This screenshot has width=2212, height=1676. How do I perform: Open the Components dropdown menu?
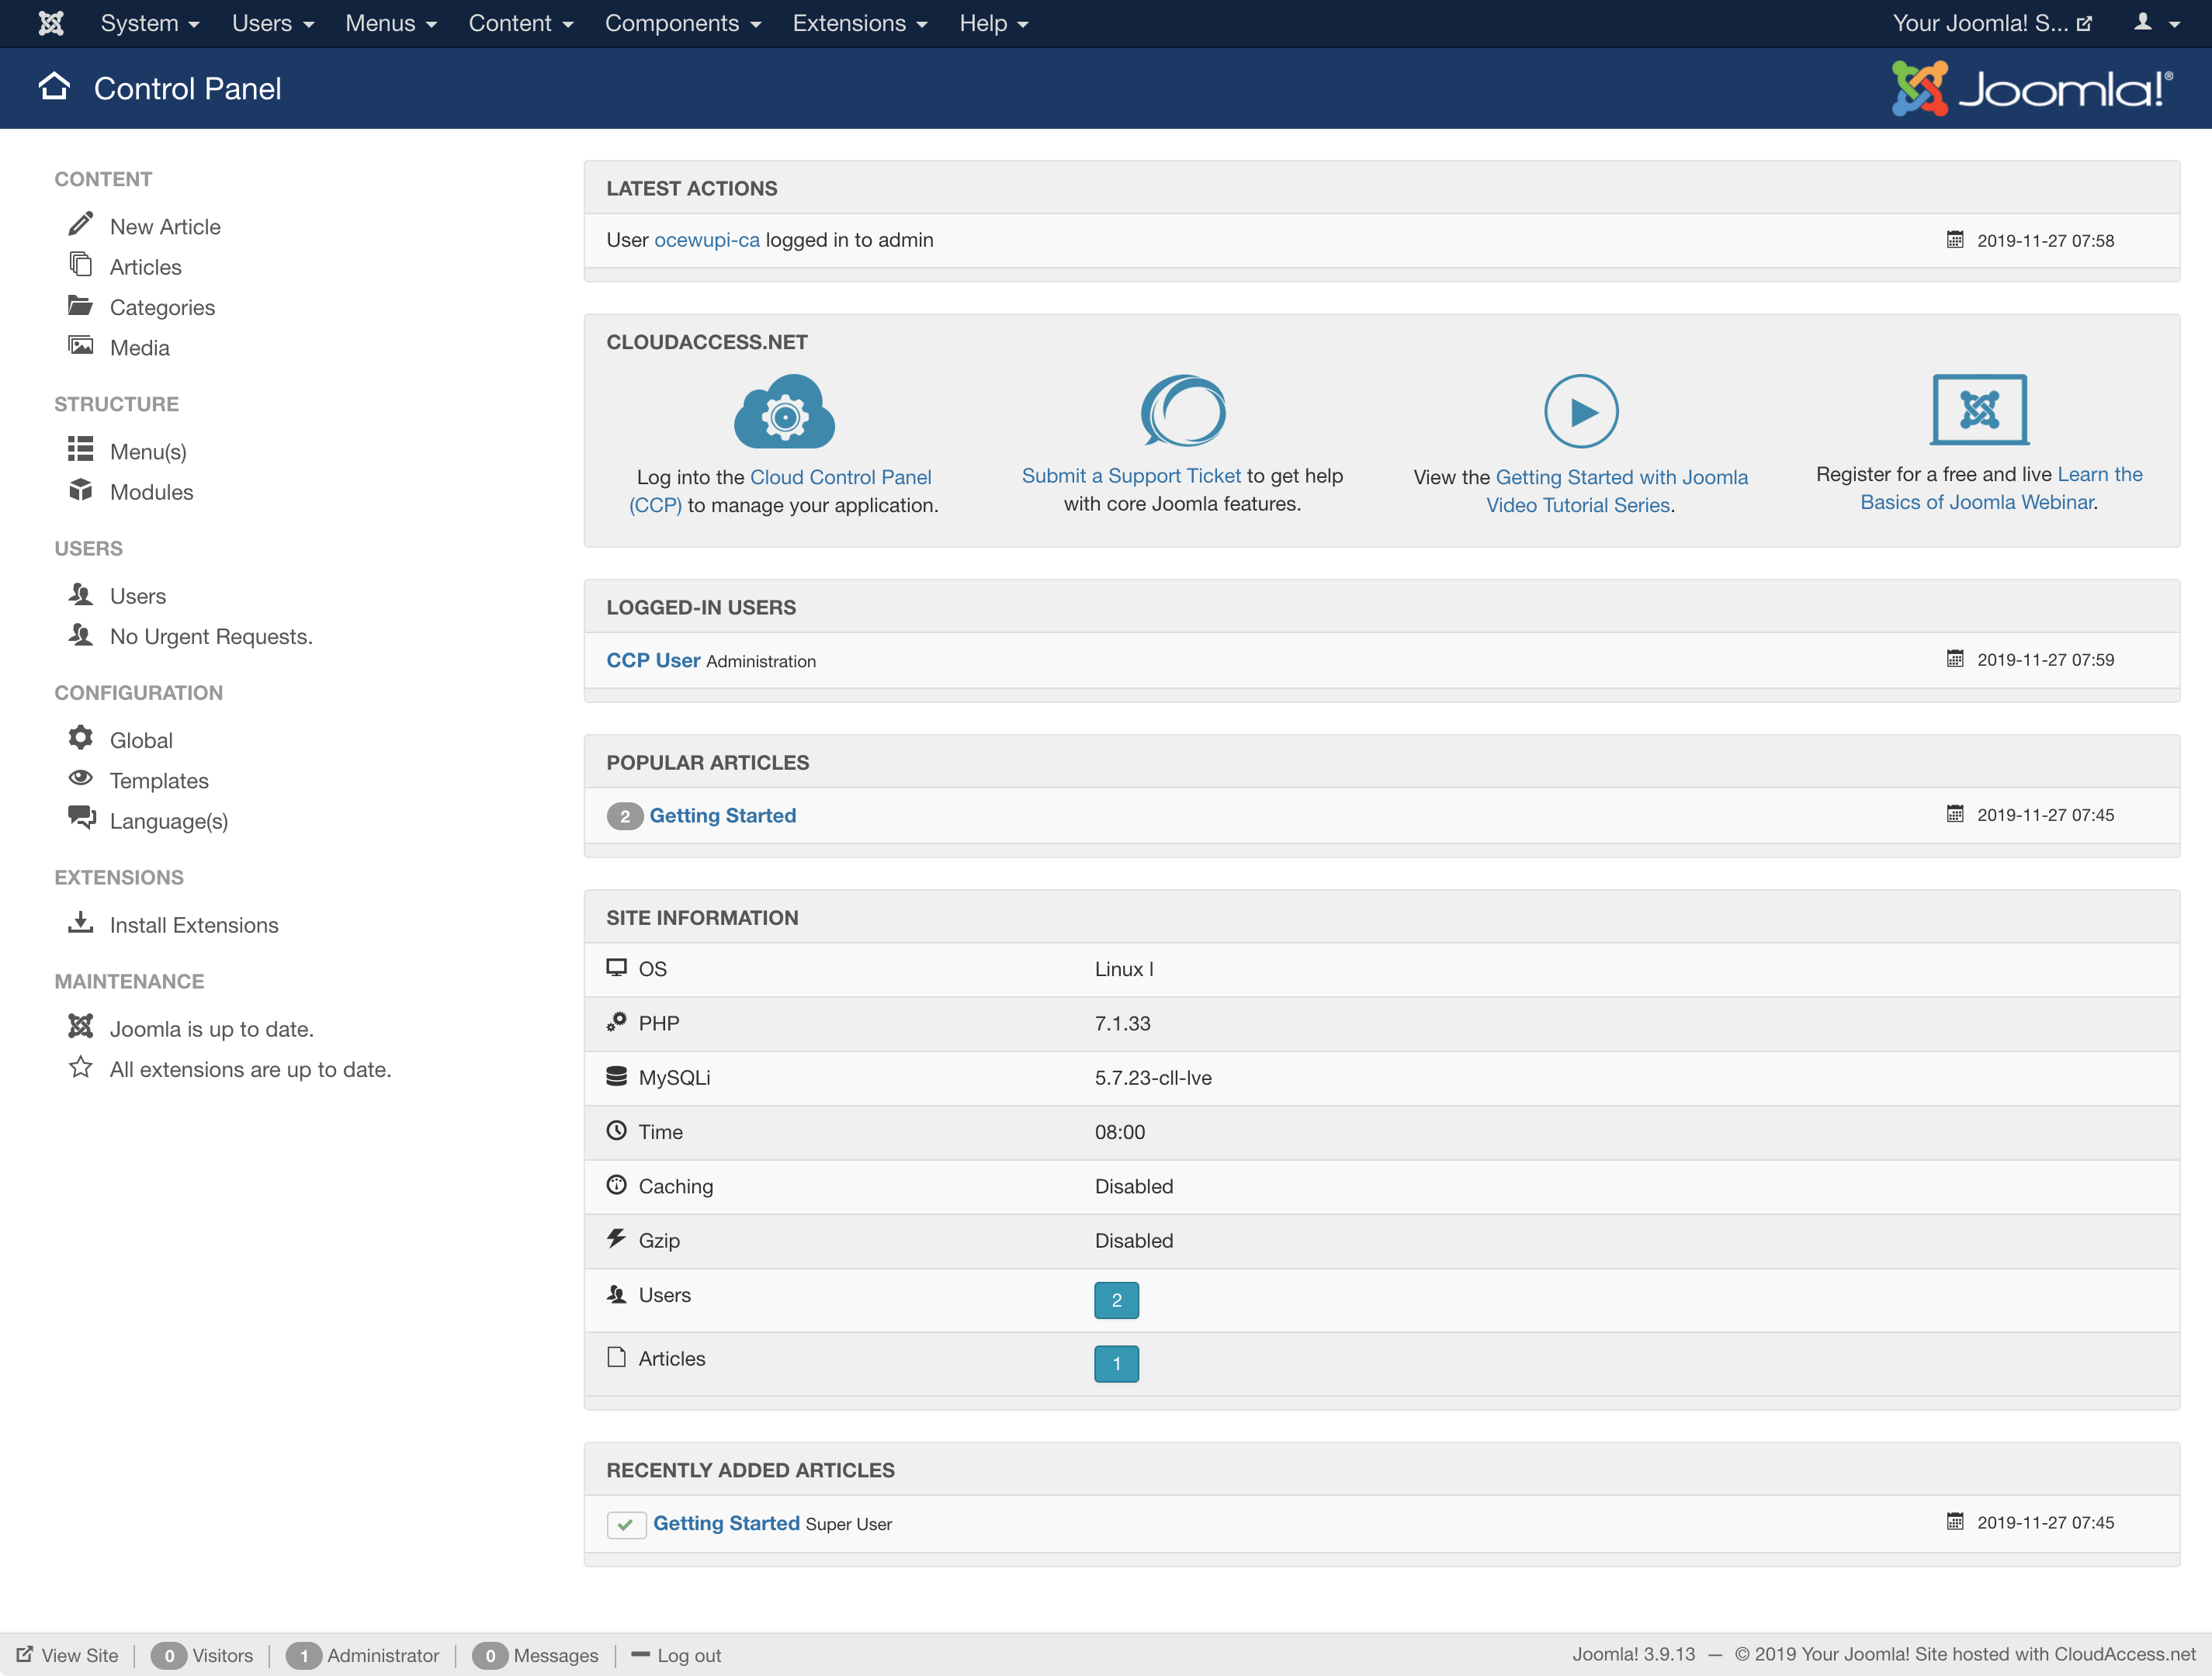pos(683,23)
